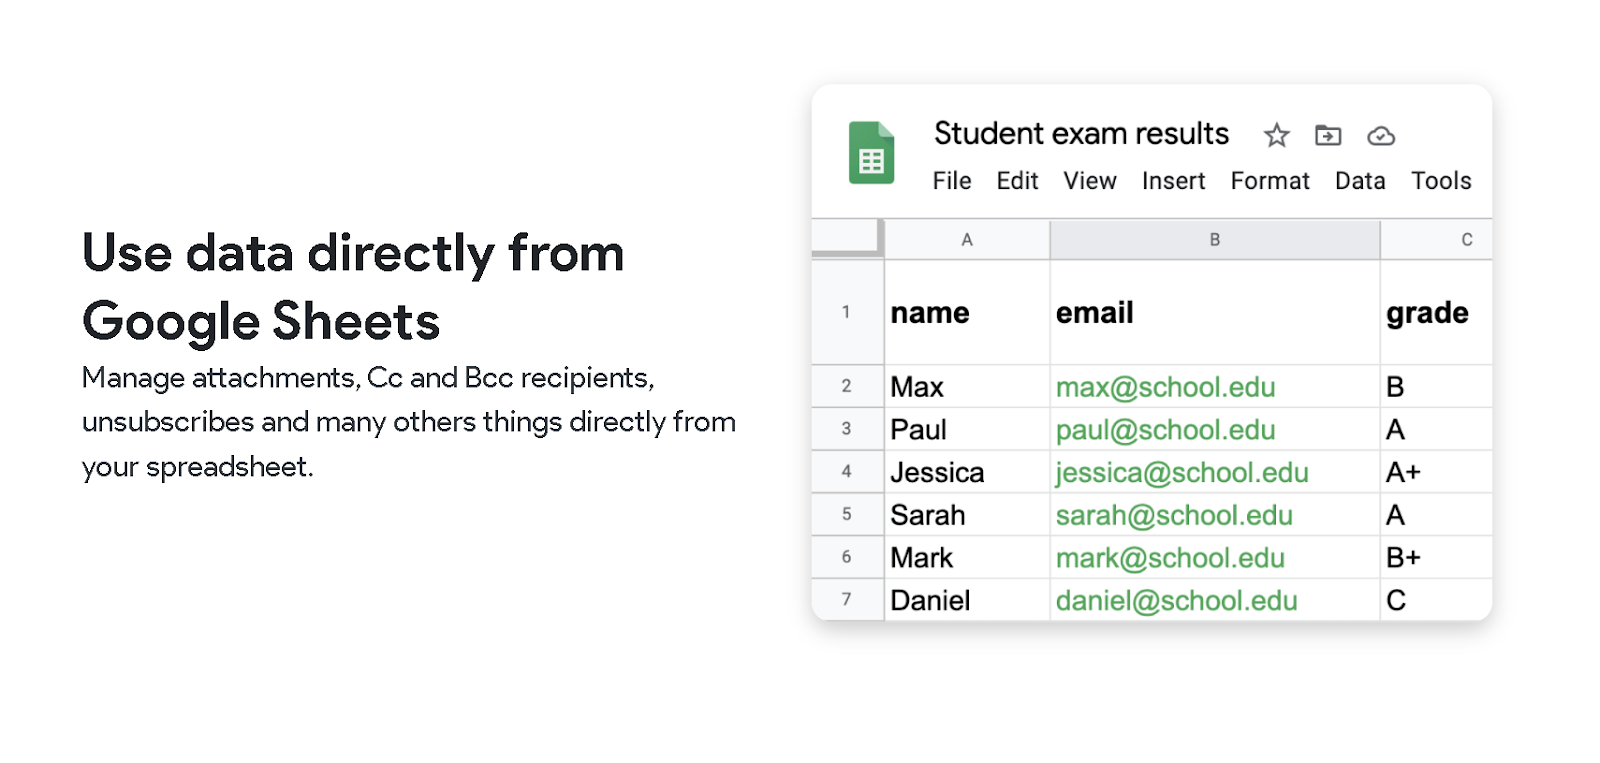Image resolution: width=1600 pixels, height=763 pixels.
Task: Select column B header
Action: tap(1214, 240)
